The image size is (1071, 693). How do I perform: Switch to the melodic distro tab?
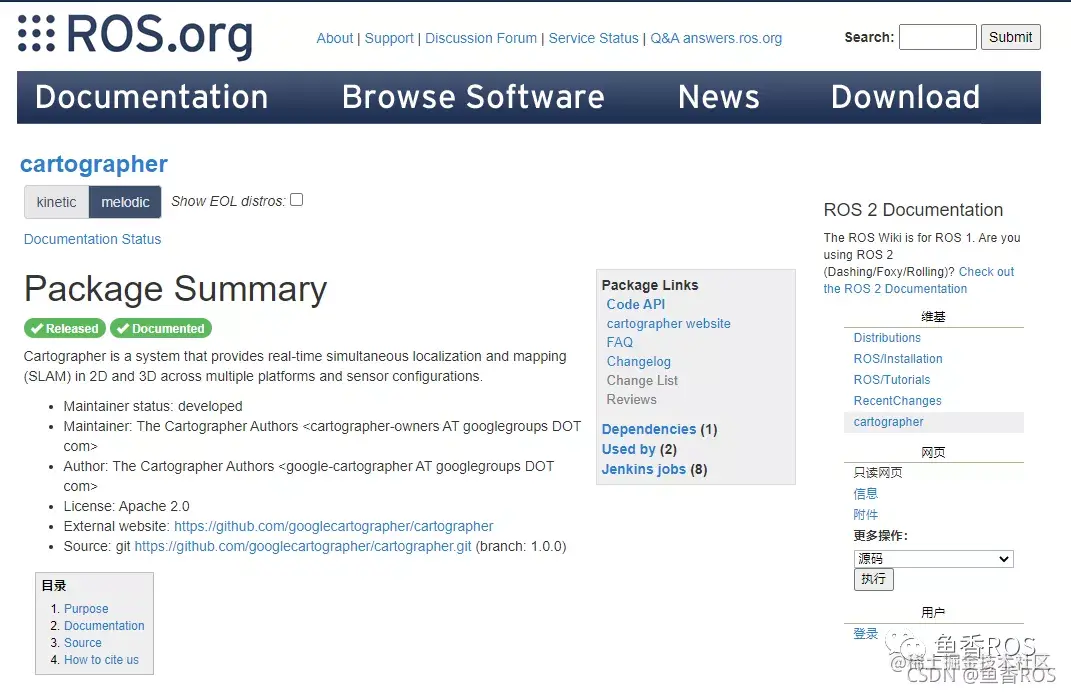click(x=125, y=202)
